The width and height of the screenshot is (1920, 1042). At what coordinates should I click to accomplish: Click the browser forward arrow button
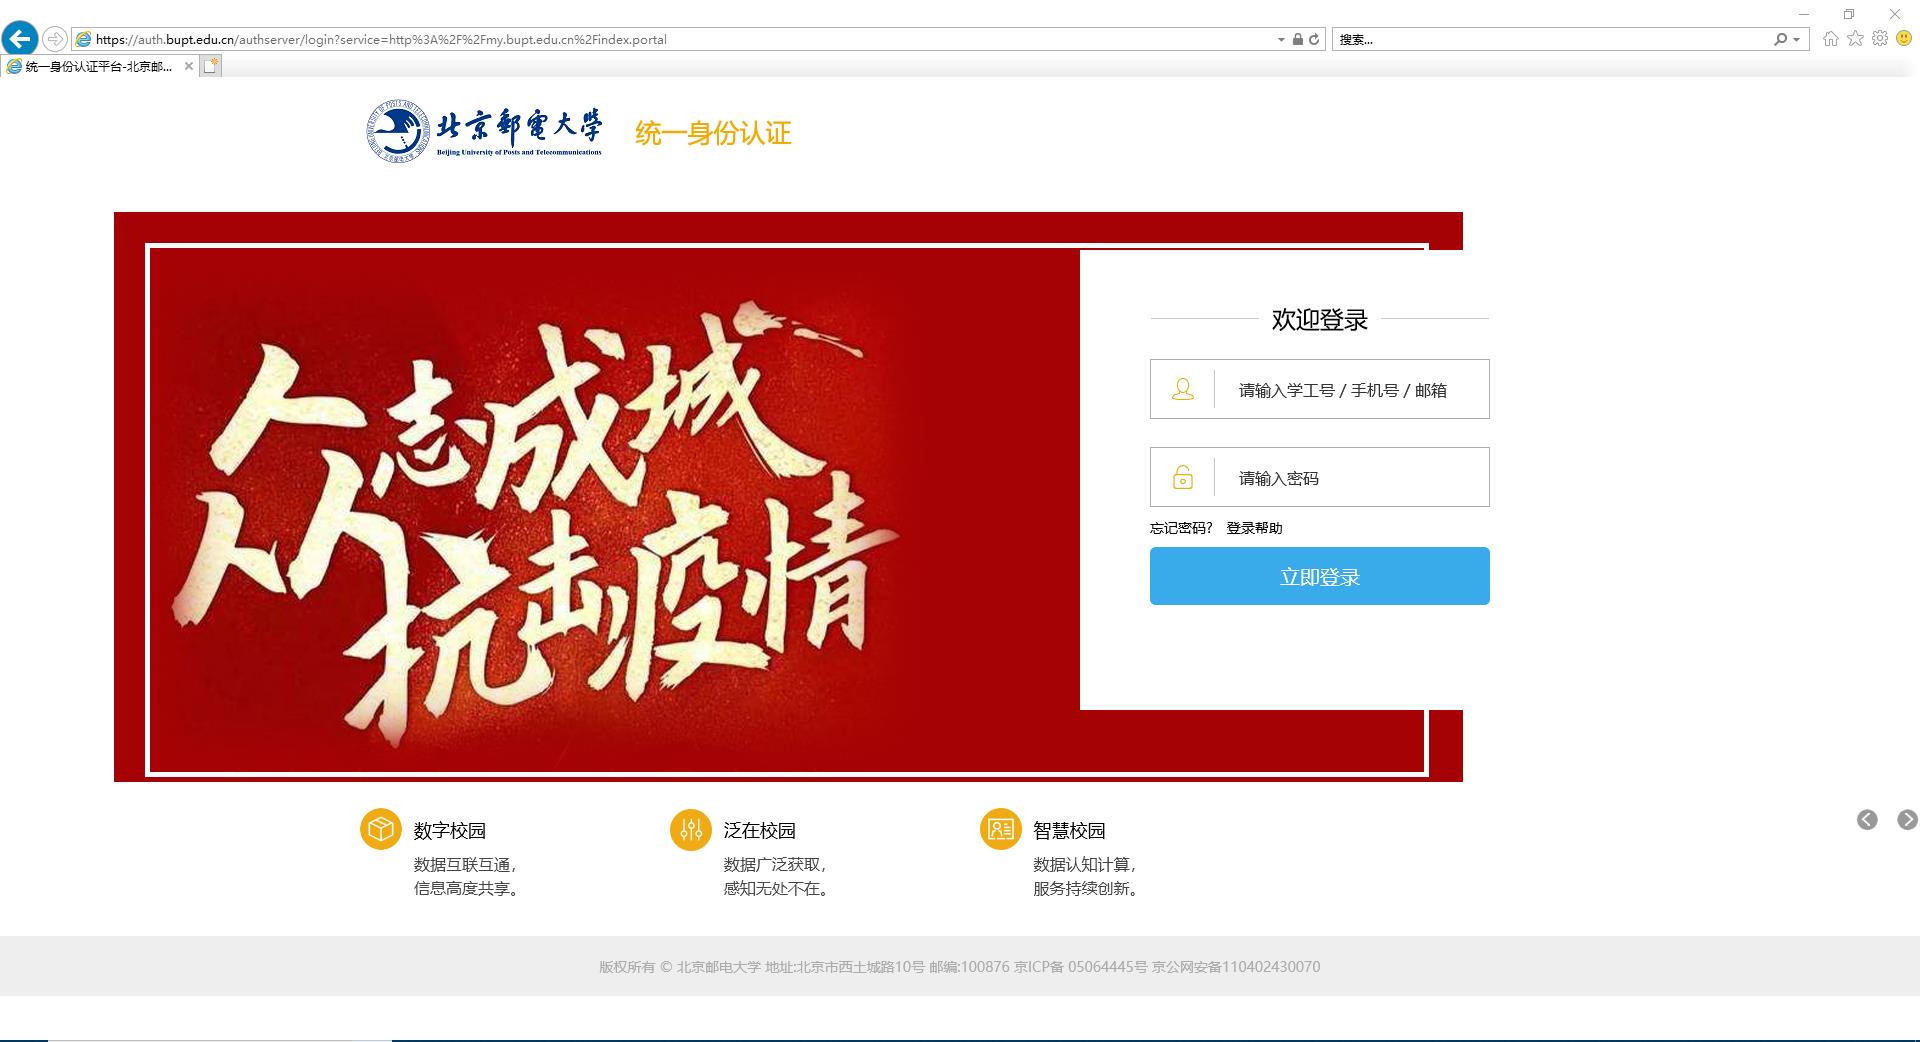(x=55, y=39)
